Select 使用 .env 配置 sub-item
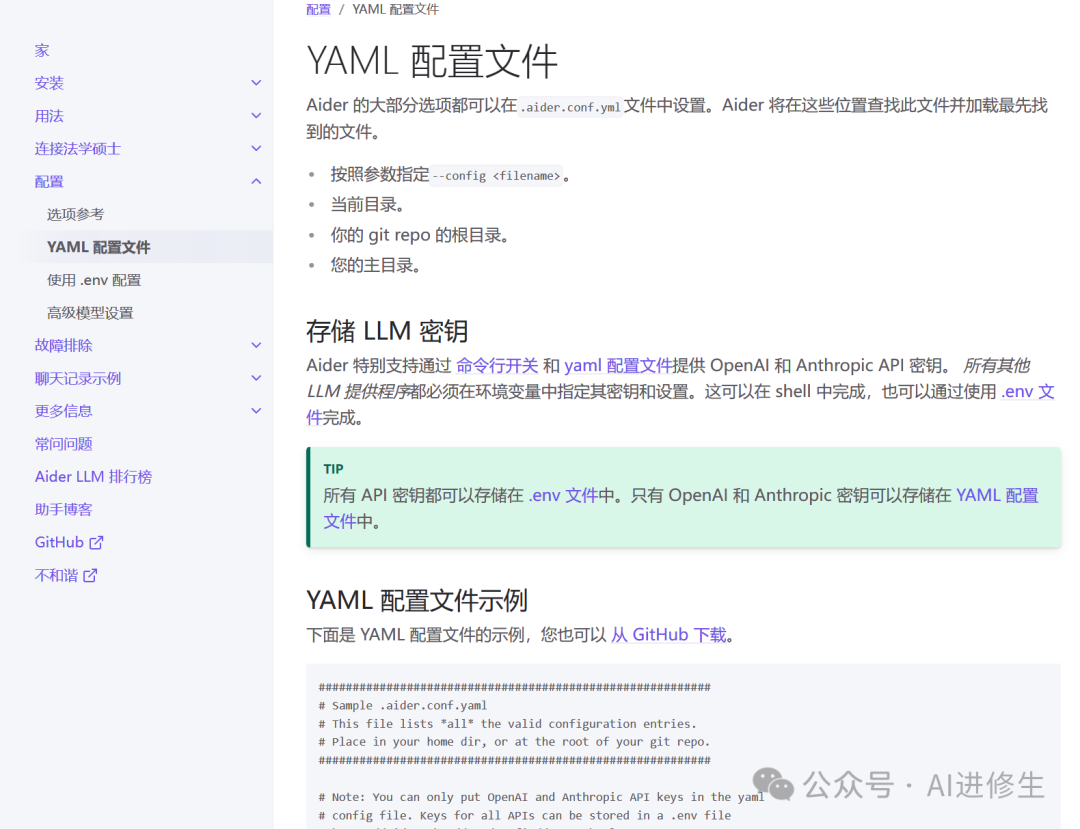The width and height of the screenshot is (1080, 829). [x=94, y=280]
